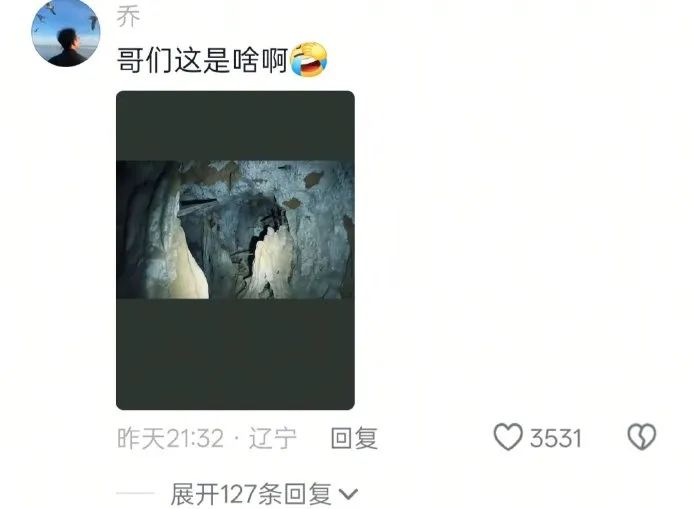Open the username 乔

click(x=128, y=17)
